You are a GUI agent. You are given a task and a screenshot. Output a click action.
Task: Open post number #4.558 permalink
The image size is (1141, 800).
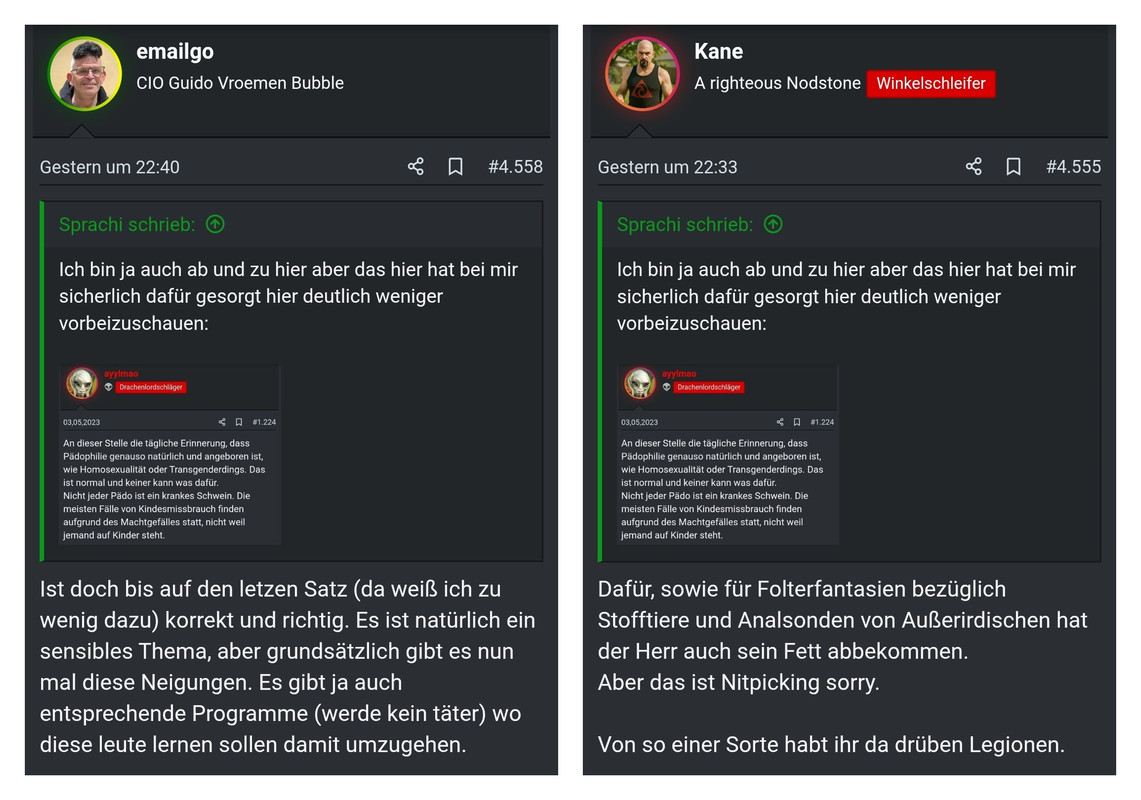coord(515,167)
